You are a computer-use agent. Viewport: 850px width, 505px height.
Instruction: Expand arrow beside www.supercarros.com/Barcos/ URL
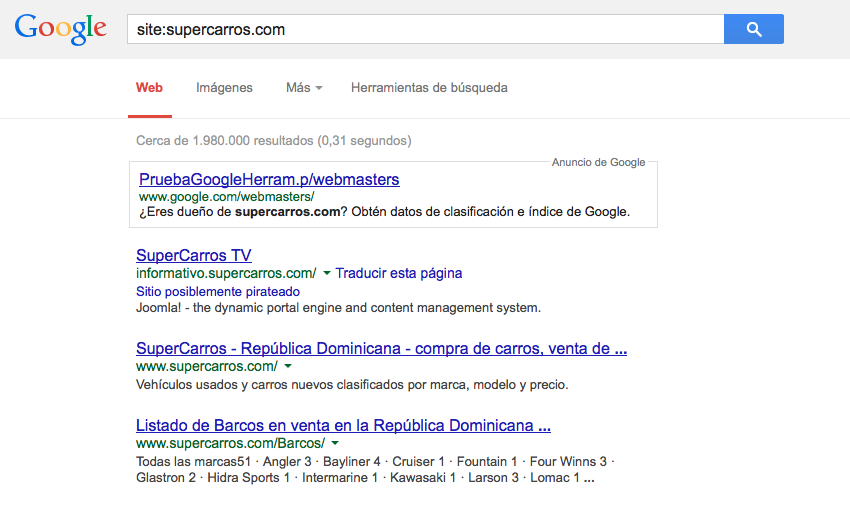335,444
